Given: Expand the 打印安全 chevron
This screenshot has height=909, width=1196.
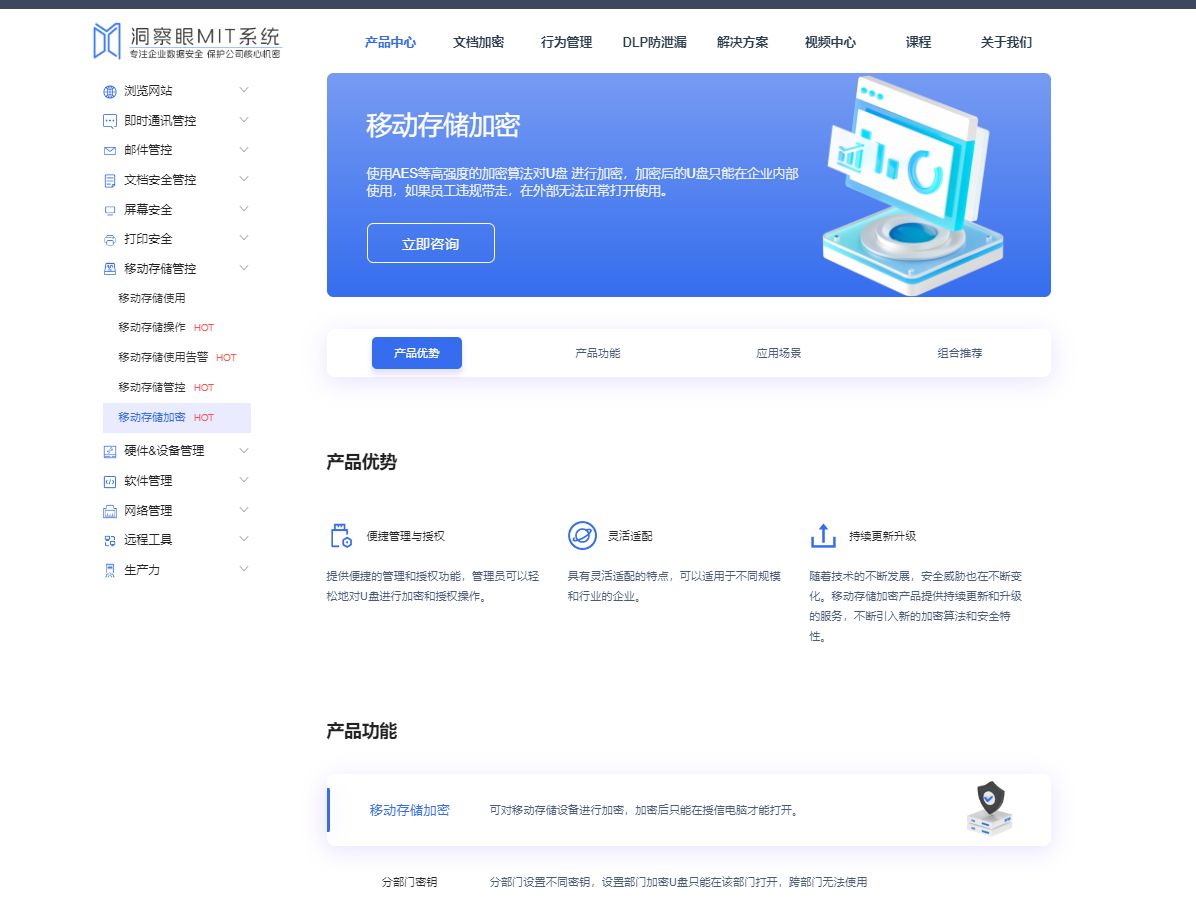Looking at the screenshot, I should [244, 238].
